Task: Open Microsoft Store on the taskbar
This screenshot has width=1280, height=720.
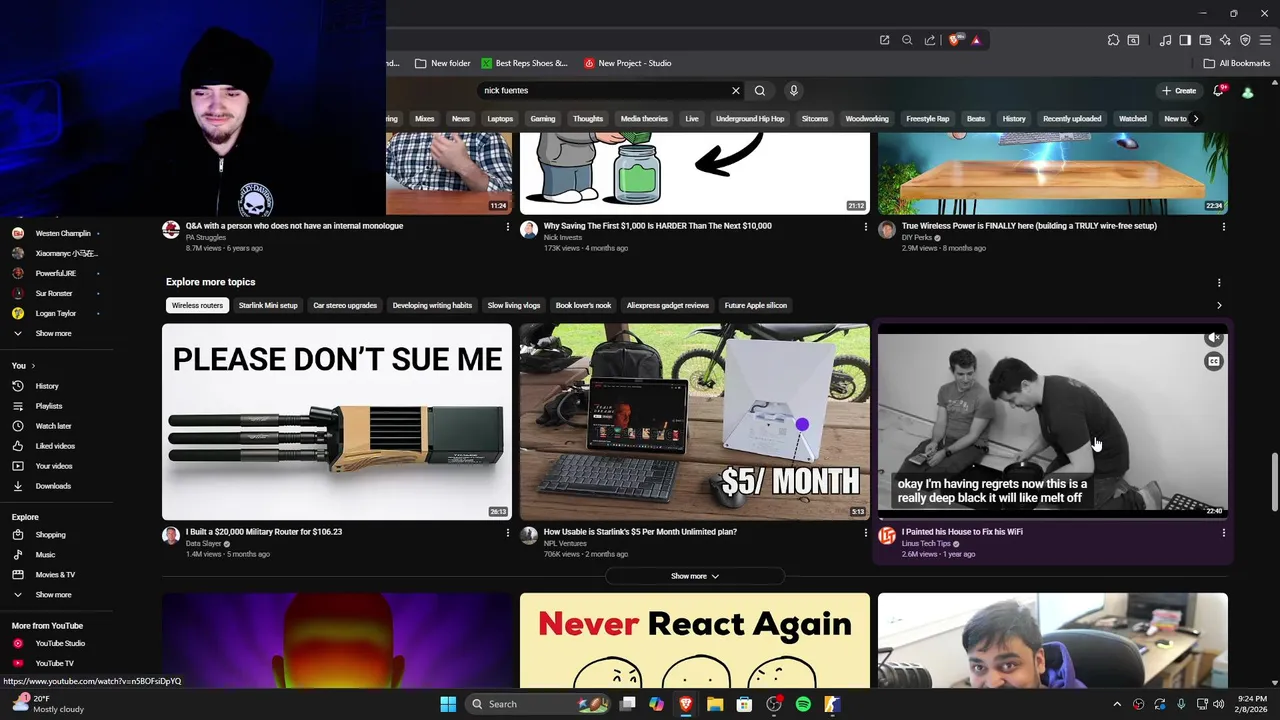Action: 744,704
